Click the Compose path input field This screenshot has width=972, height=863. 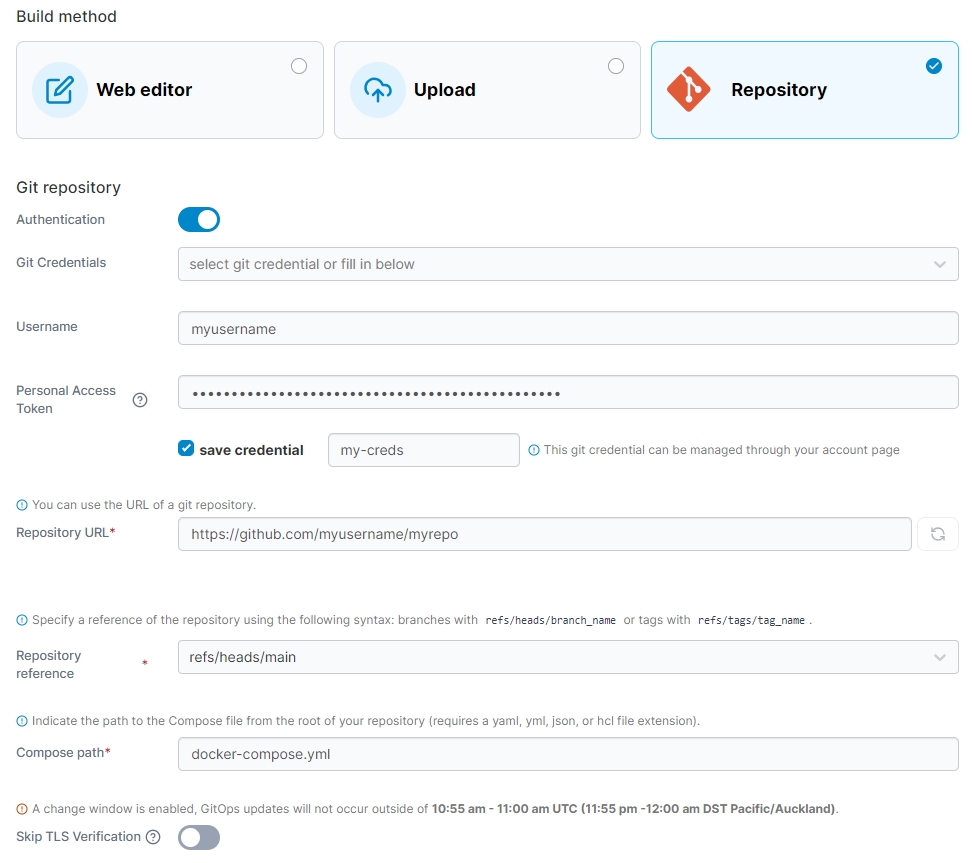567,754
